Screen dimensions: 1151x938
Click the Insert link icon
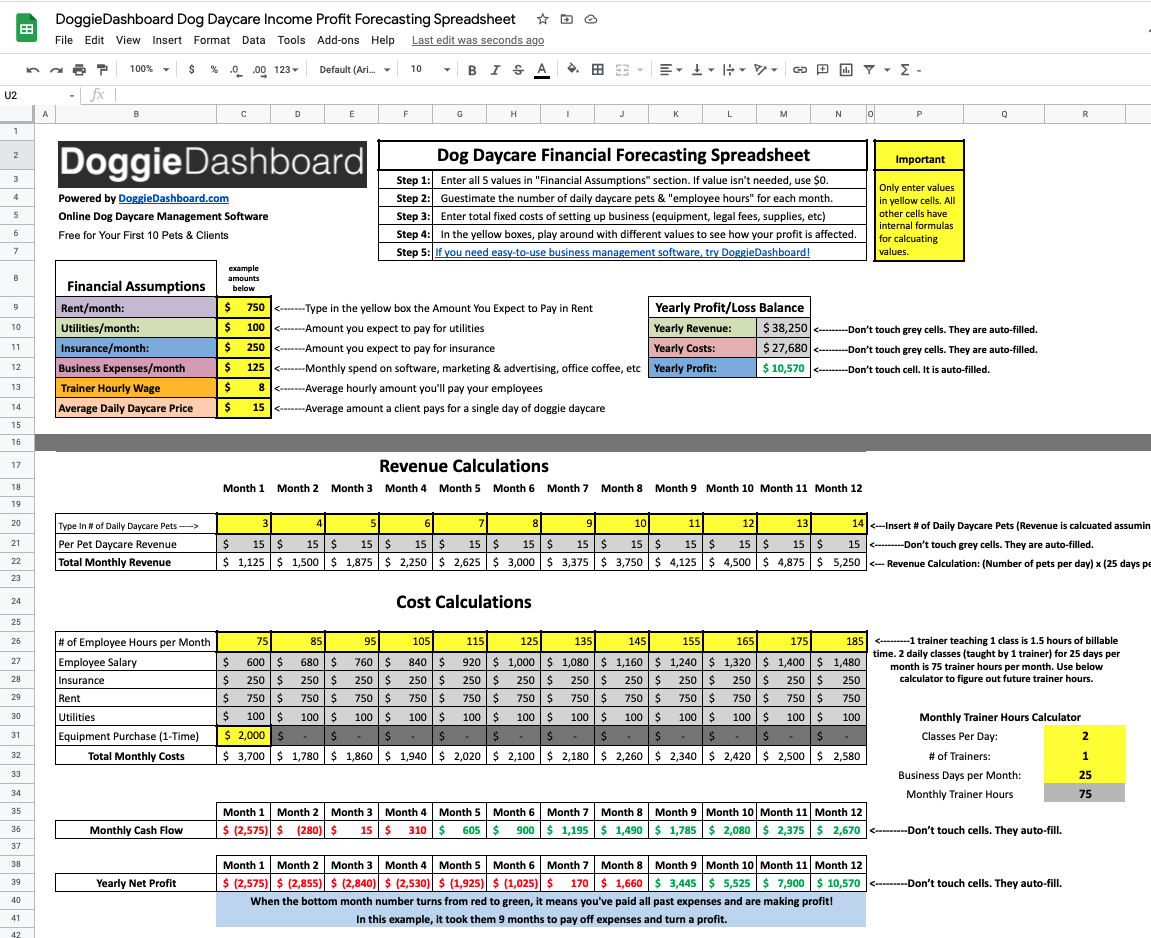(799, 70)
